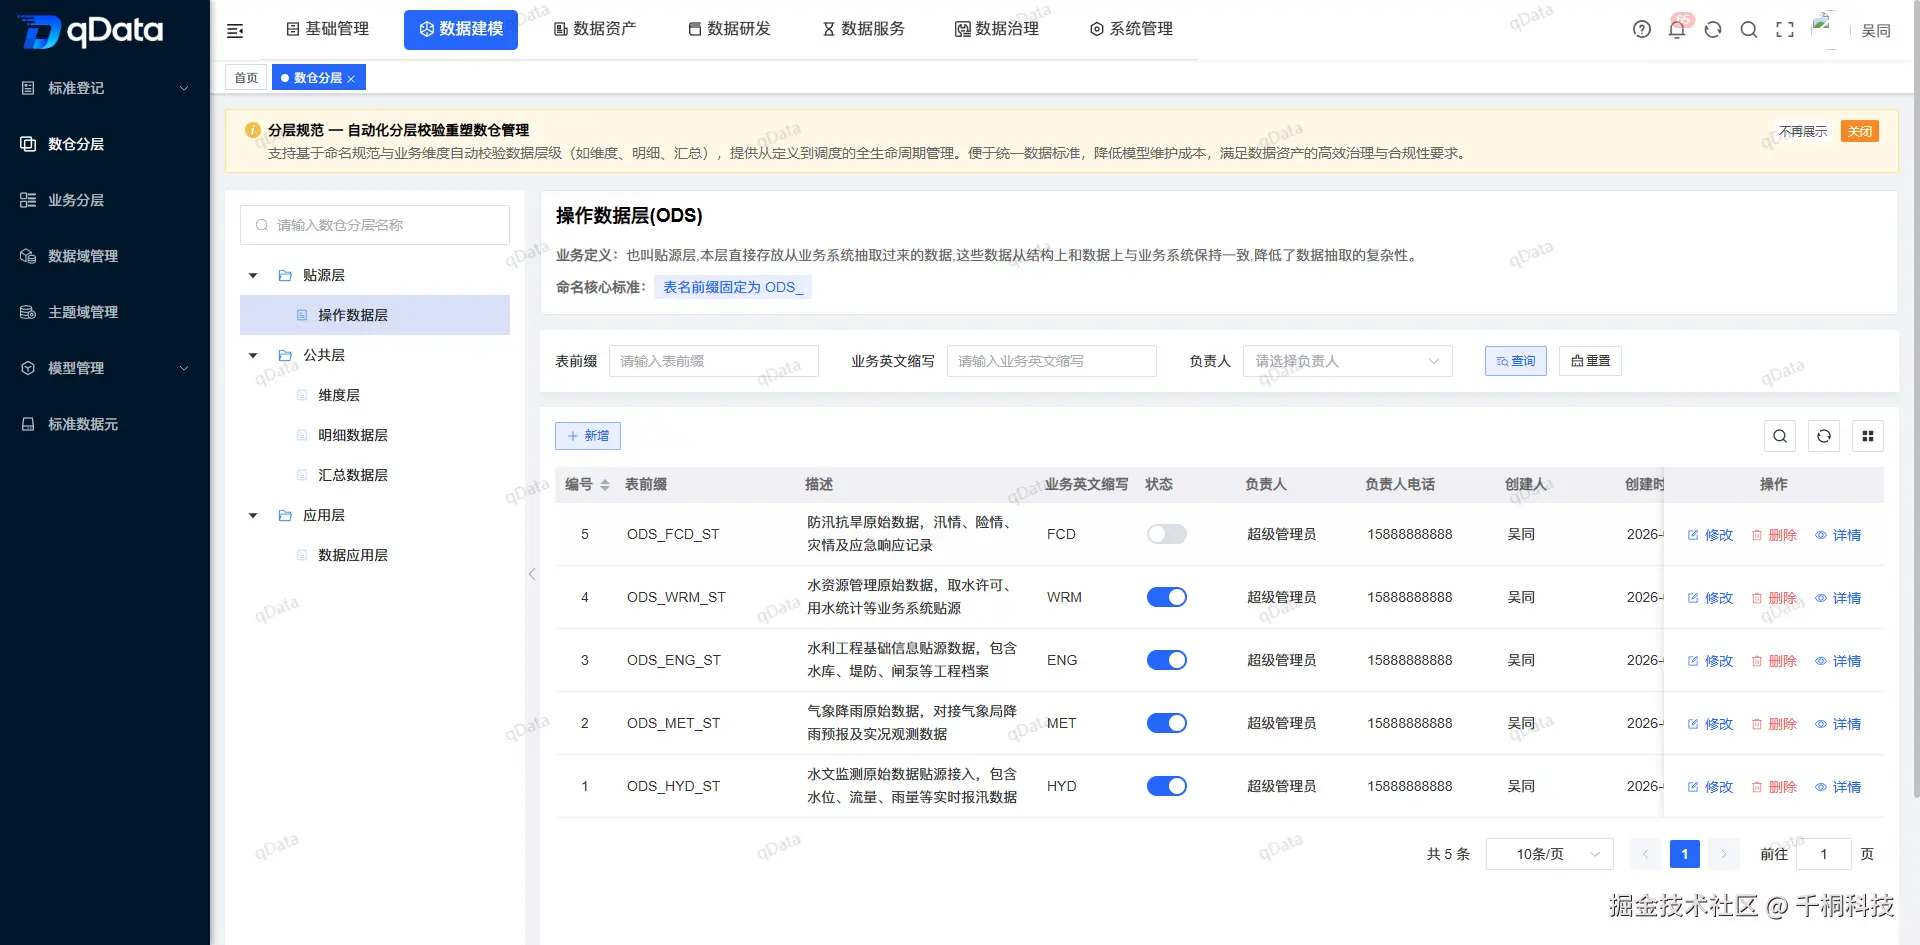Collapse the sidebar with the hamburger icon
1920x945 pixels.
(235, 30)
